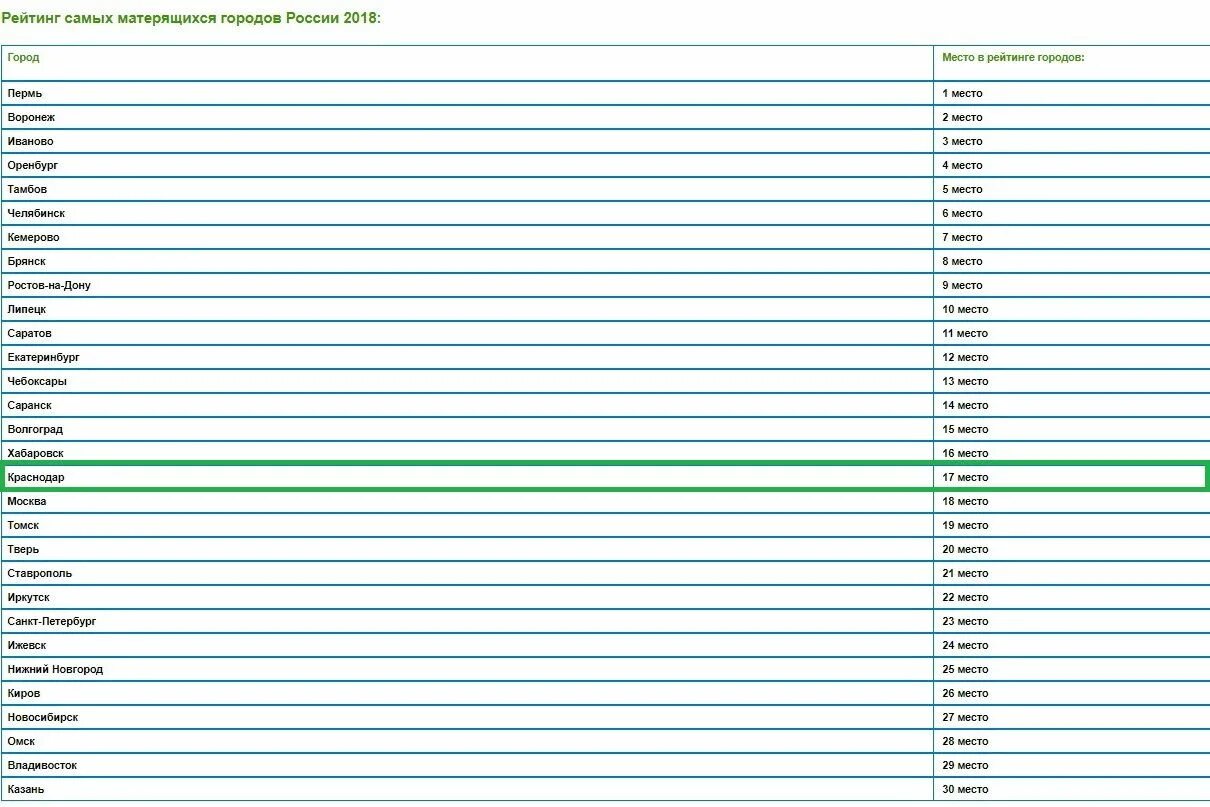The height and width of the screenshot is (807, 1210).
Task: Click the rank cell '12 место'
Action: (1072, 357)
